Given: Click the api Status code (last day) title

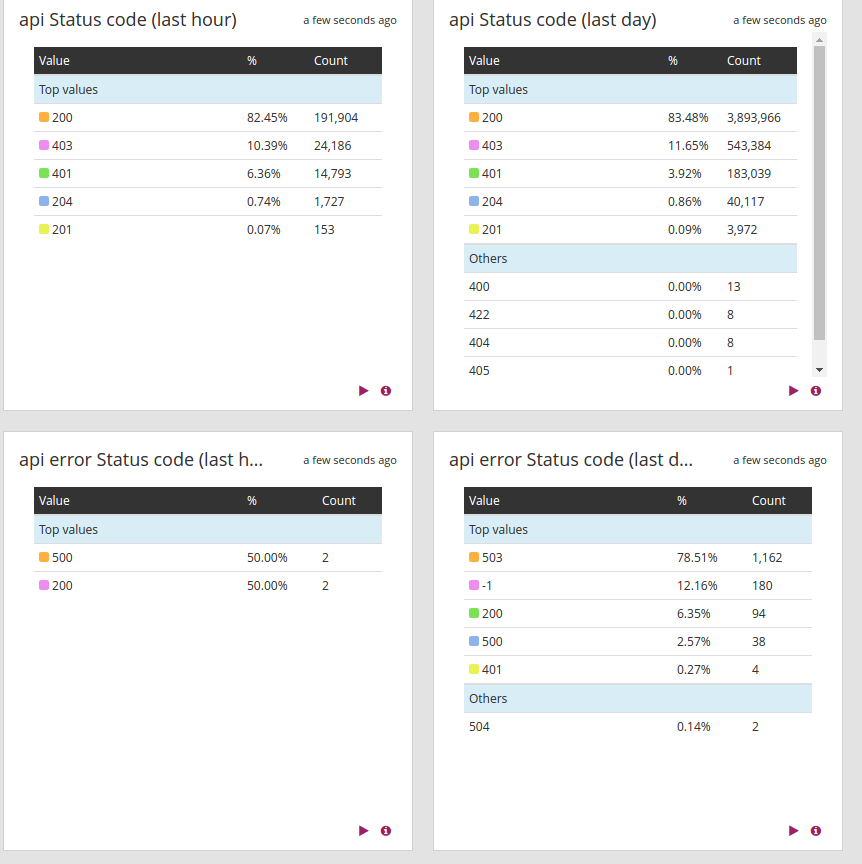Looking at the screenshot, I should point(552,20).
